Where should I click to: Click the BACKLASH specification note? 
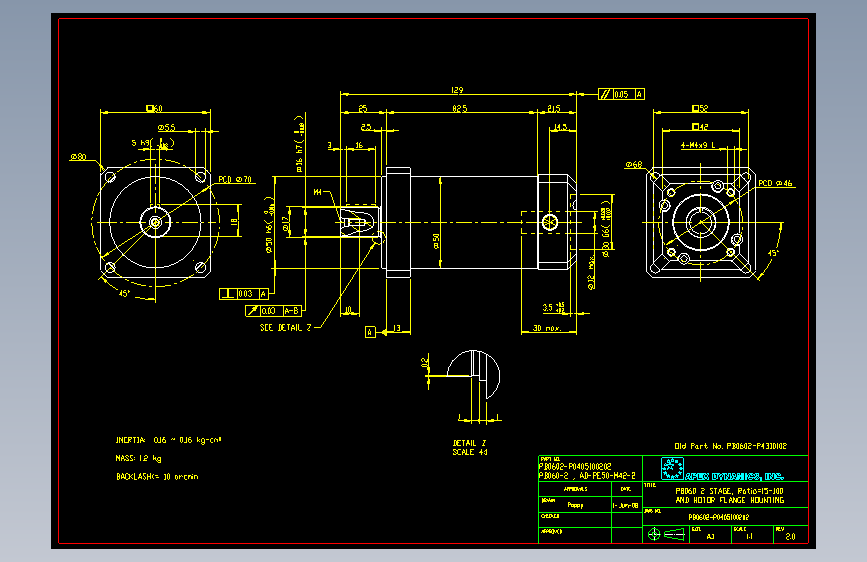coord(157,476)
